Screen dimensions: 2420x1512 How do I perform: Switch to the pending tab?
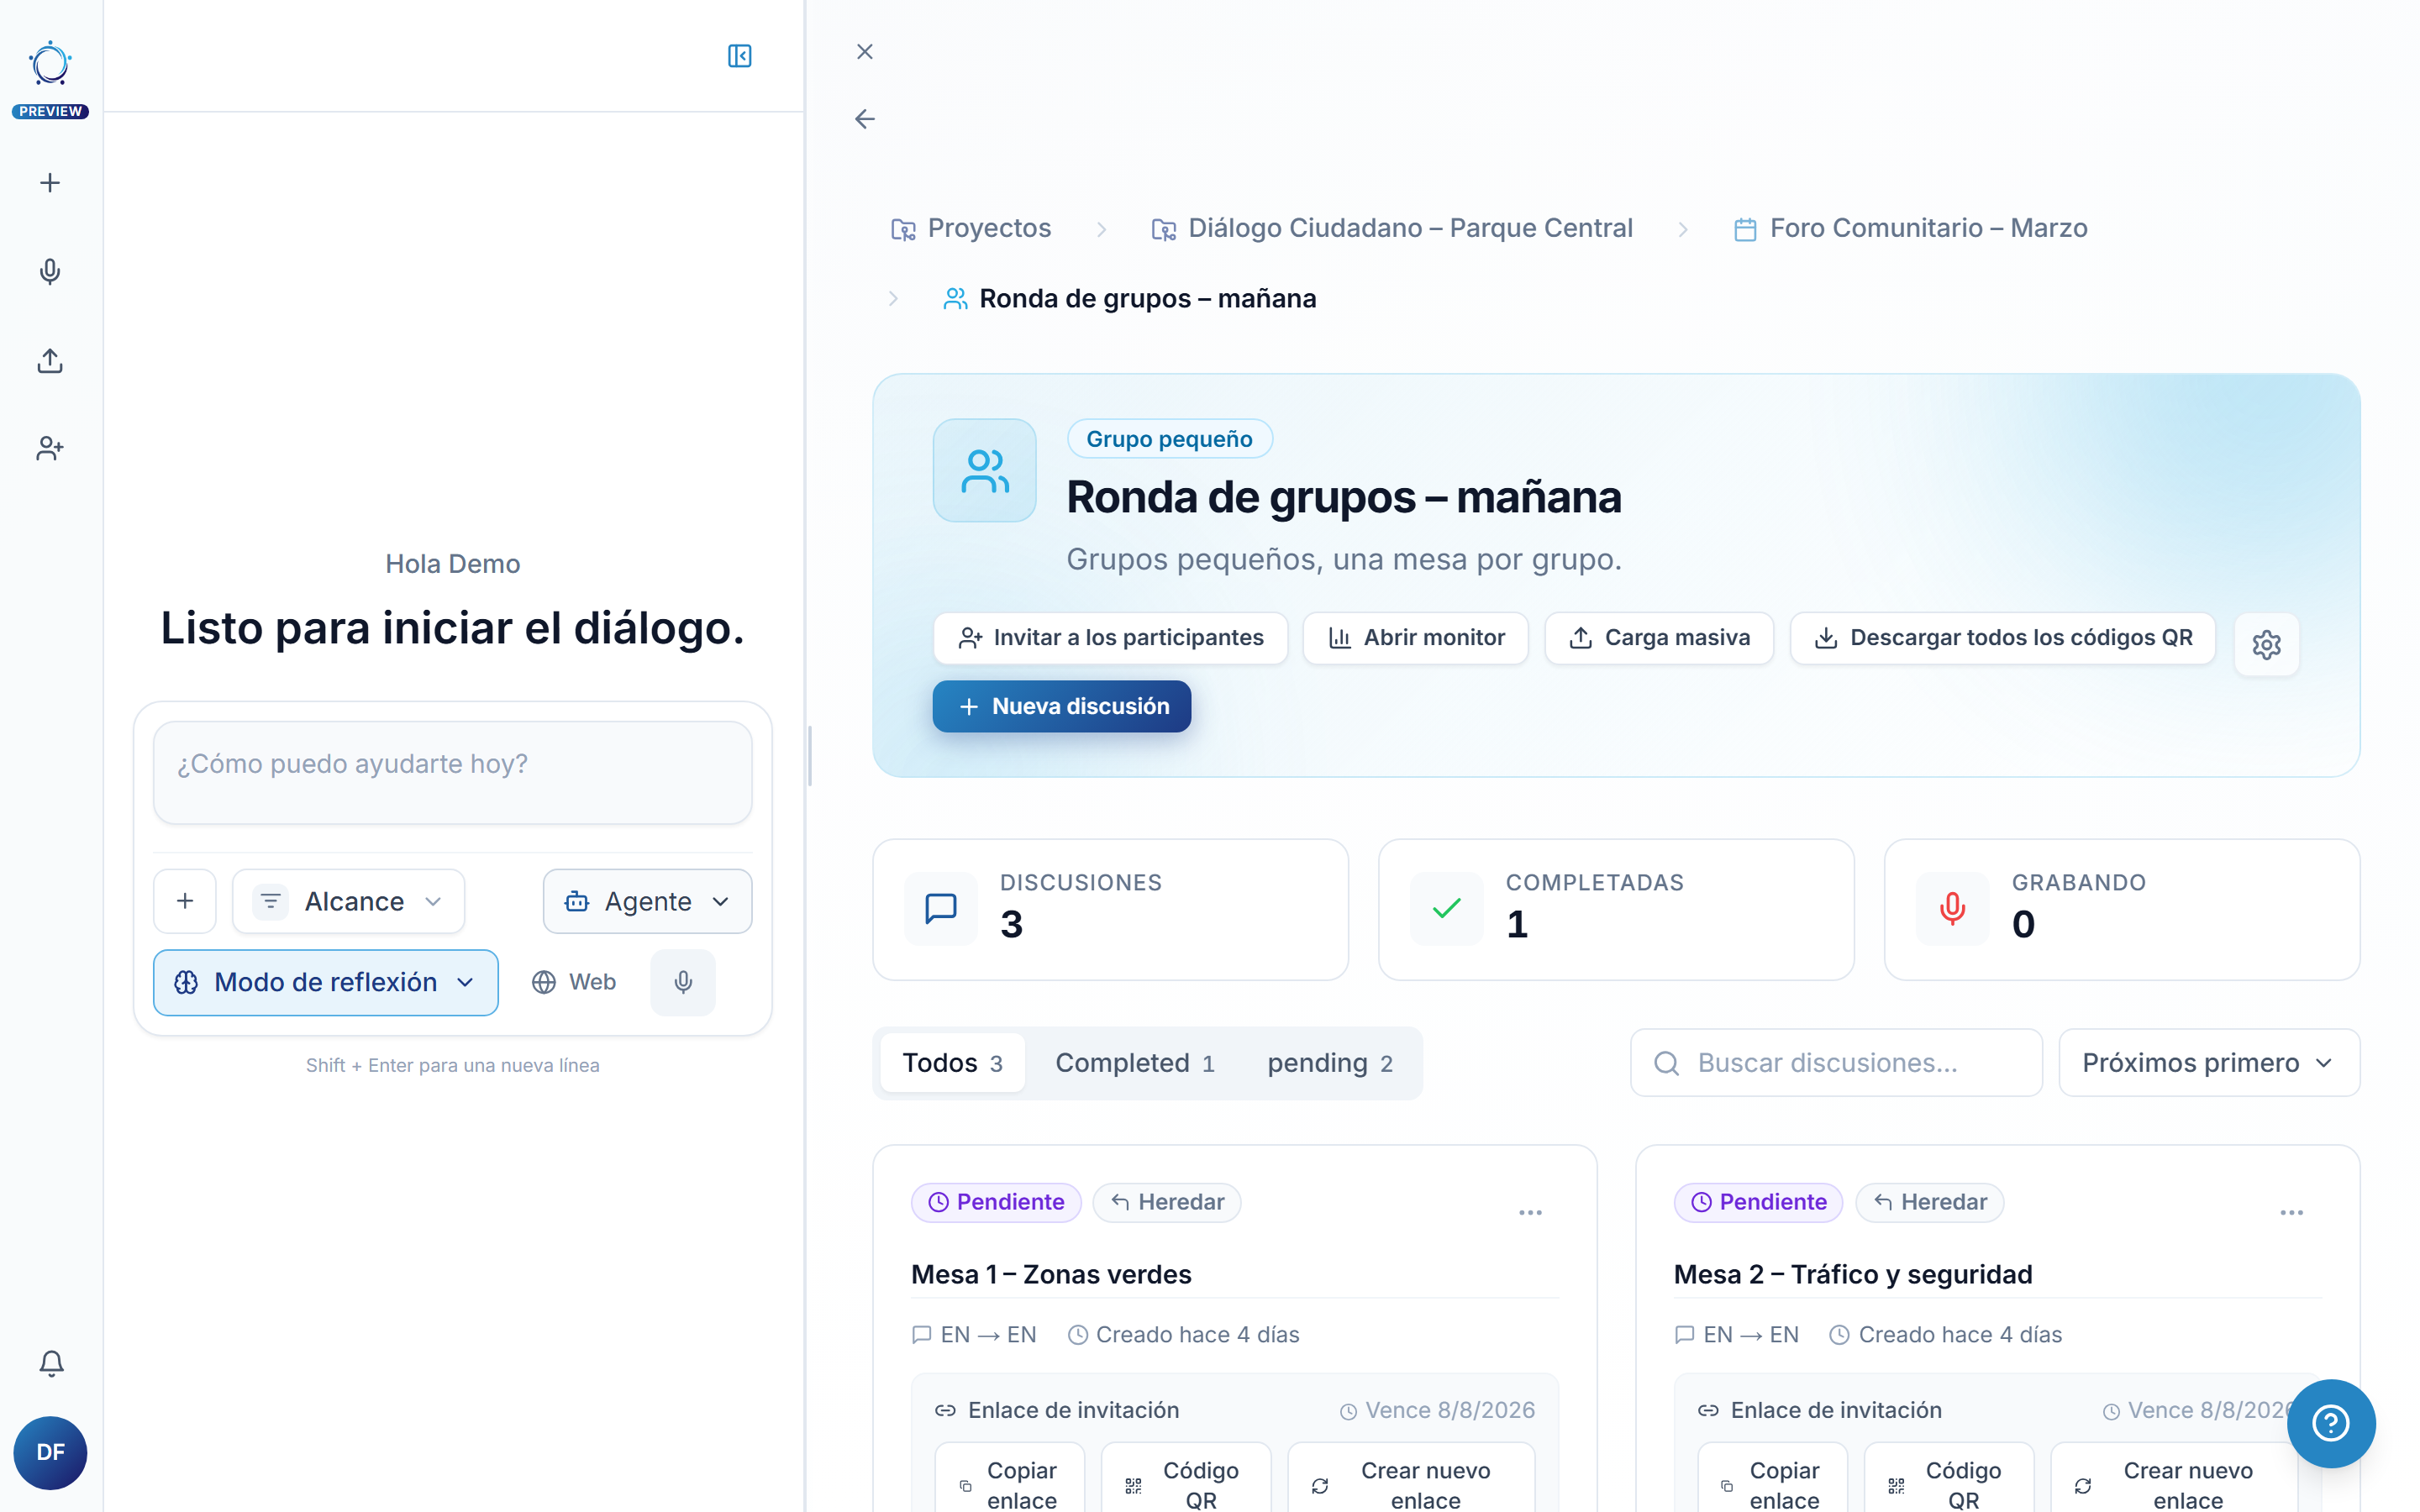coord(1330,1062)
